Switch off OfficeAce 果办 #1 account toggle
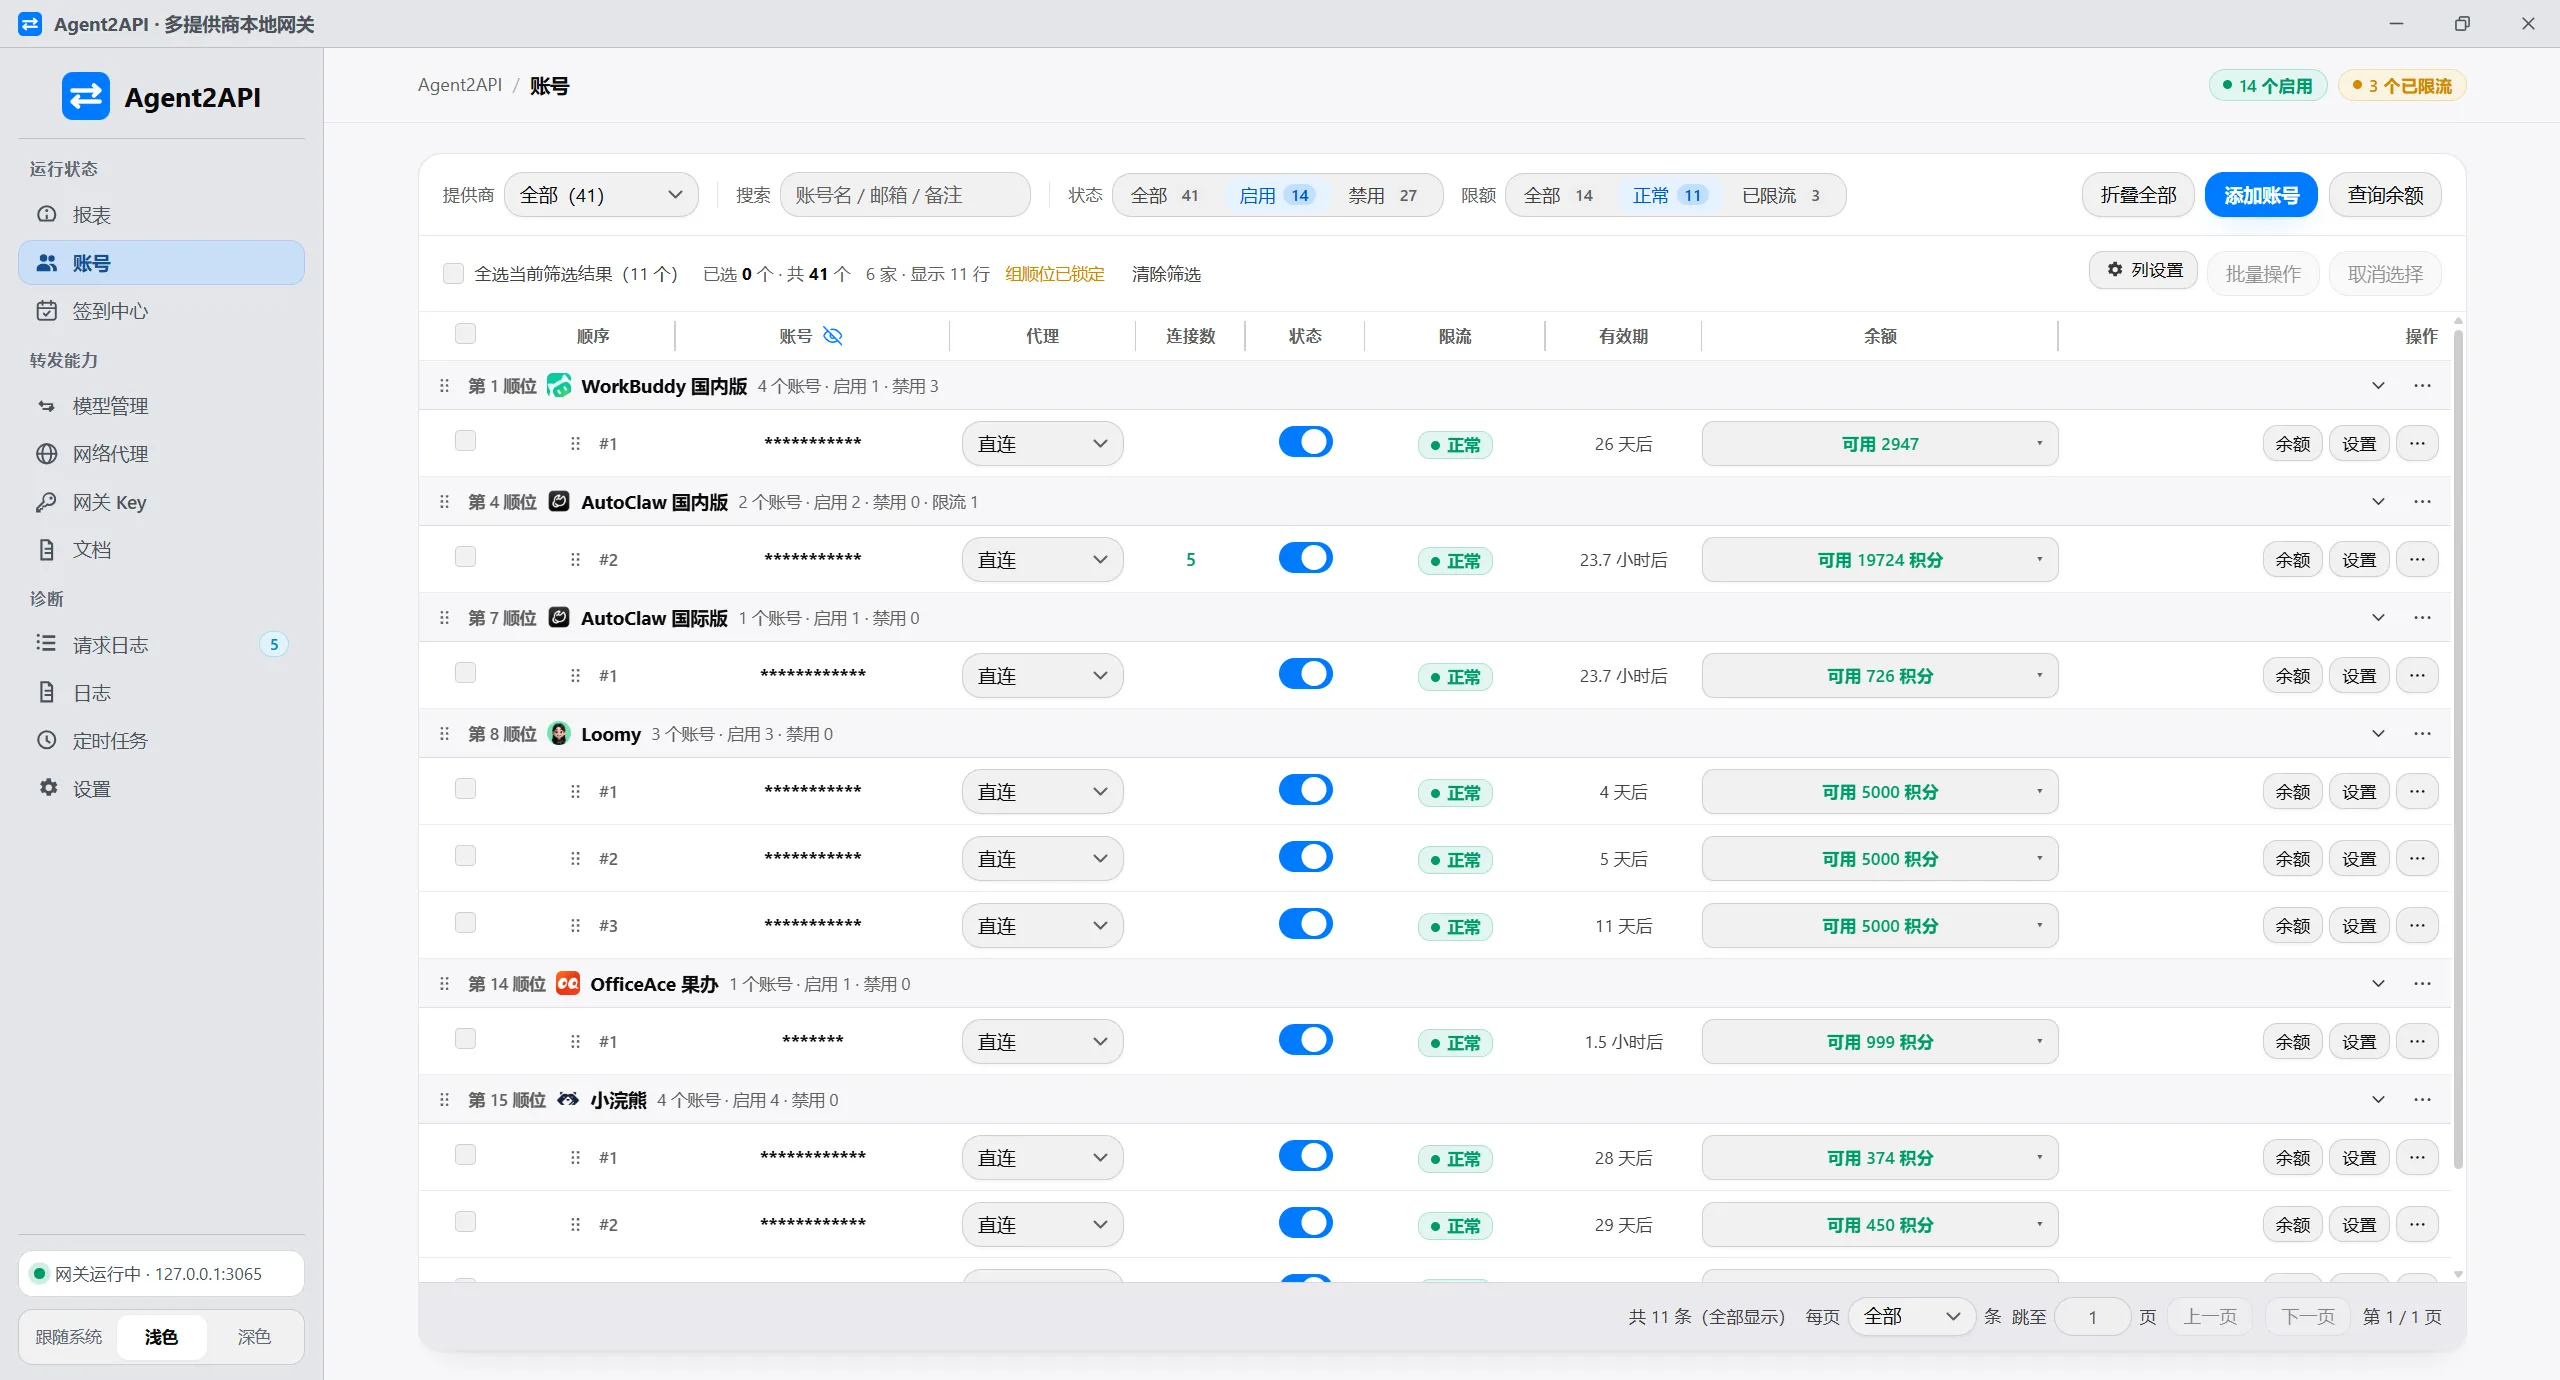 point(1305,1040)
